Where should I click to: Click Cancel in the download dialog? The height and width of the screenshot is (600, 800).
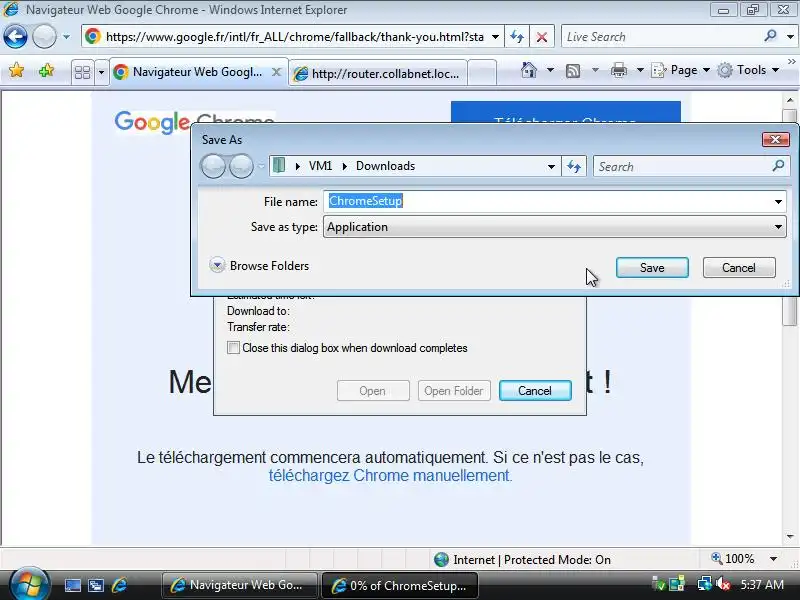tap(535, 390)
